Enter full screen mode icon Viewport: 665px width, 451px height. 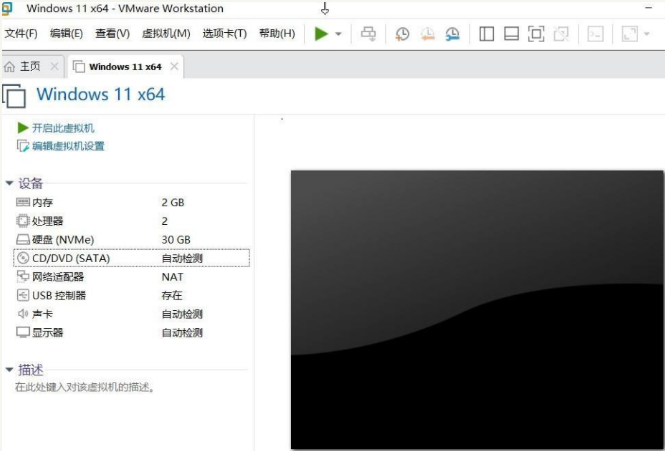coord(536,34)
